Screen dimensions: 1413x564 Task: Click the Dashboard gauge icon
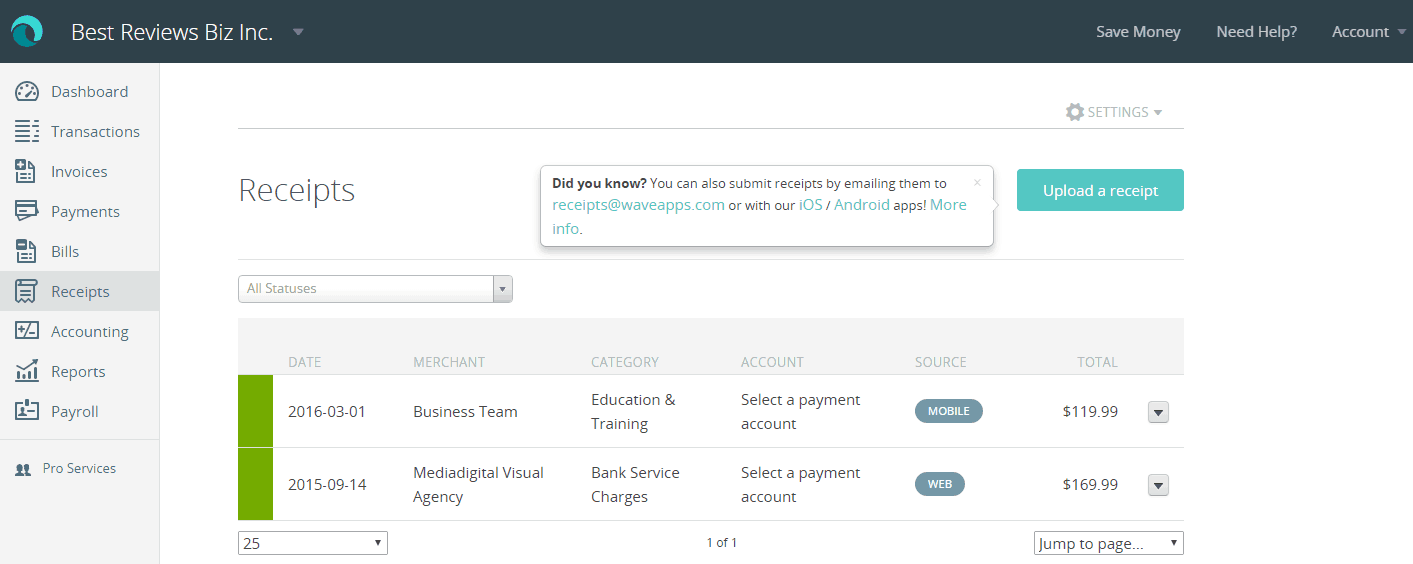click(x=27, y=91)
